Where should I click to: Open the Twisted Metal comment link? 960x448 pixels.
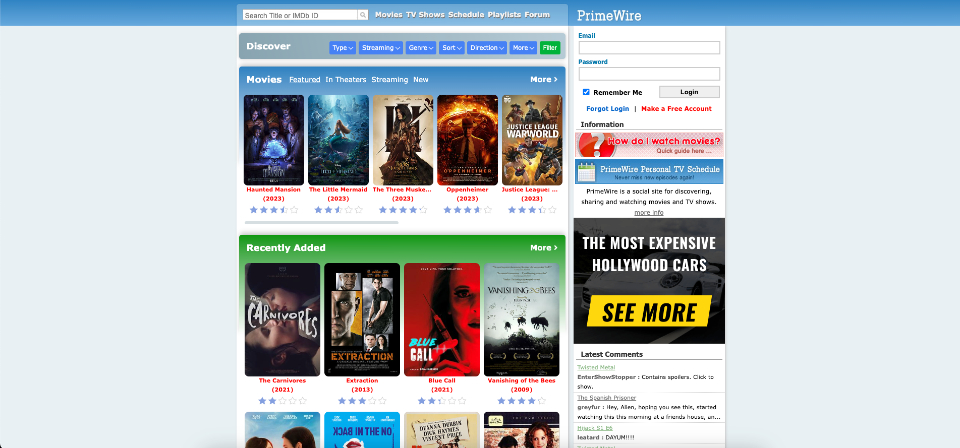(x=596, y=367)
